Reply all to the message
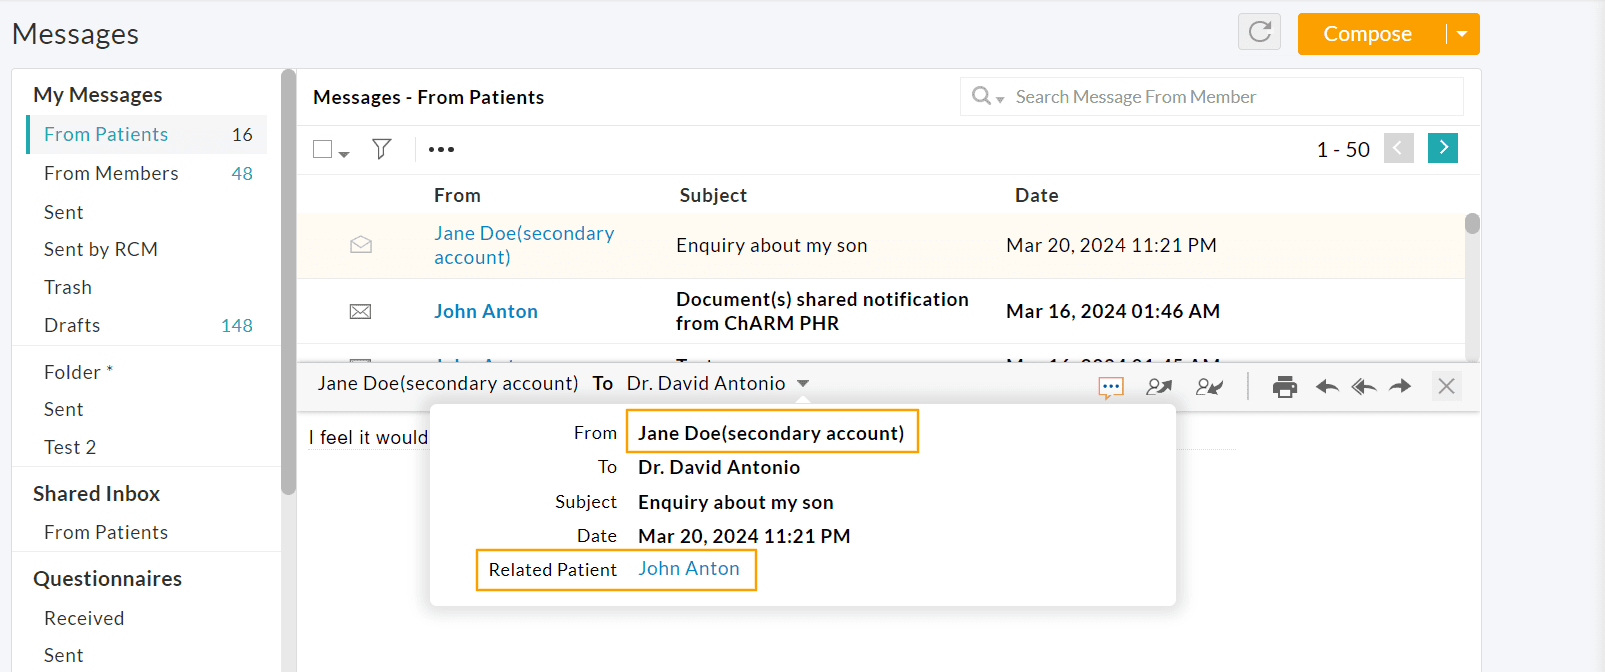The height and width of the screenshot is (672, 1605). point(1363,385)
